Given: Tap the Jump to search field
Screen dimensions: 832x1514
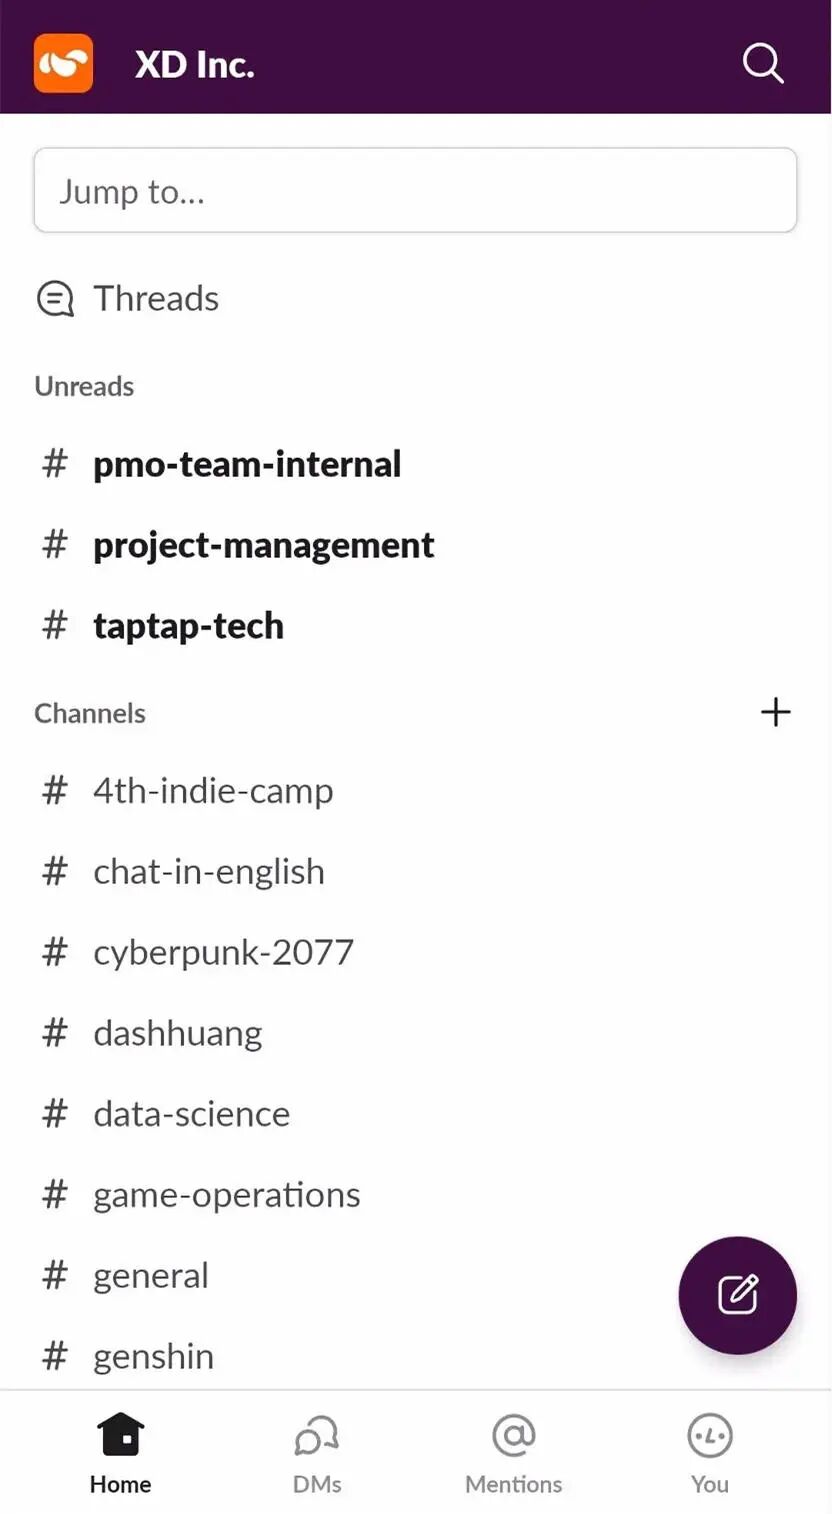Looking at the screenshot, I should (415, 191).
